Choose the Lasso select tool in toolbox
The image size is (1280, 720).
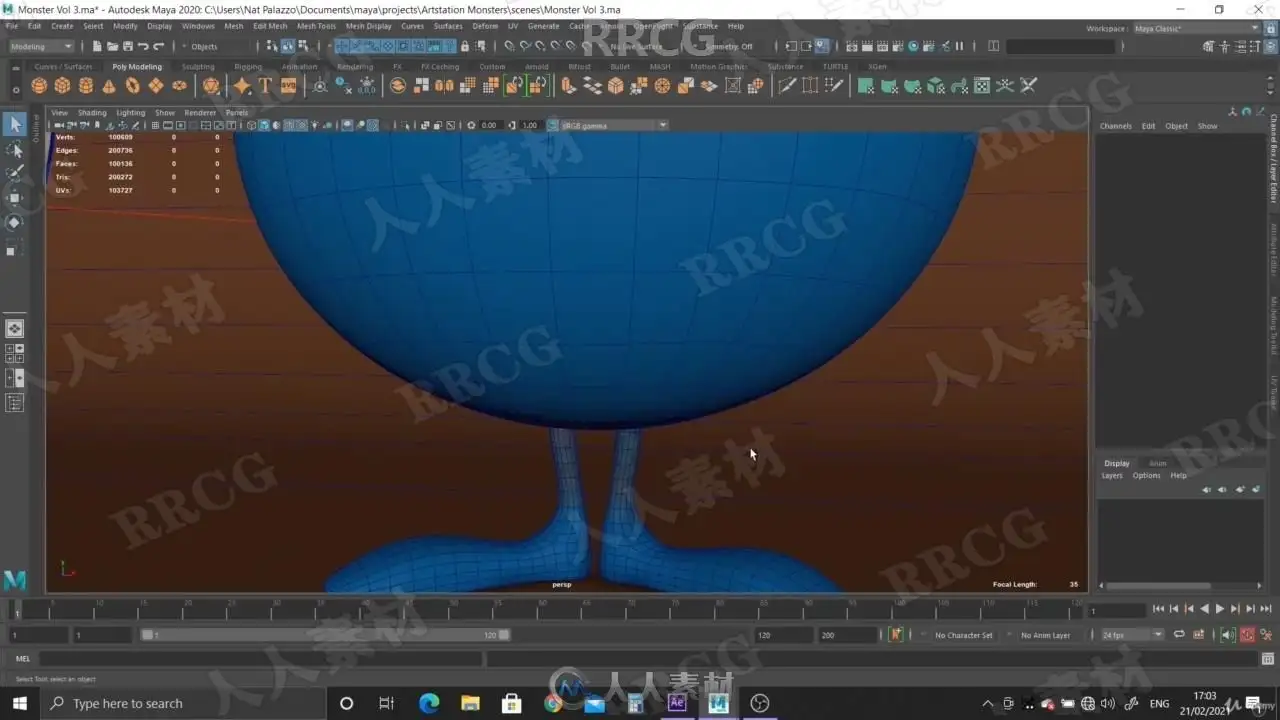point(15,150)
